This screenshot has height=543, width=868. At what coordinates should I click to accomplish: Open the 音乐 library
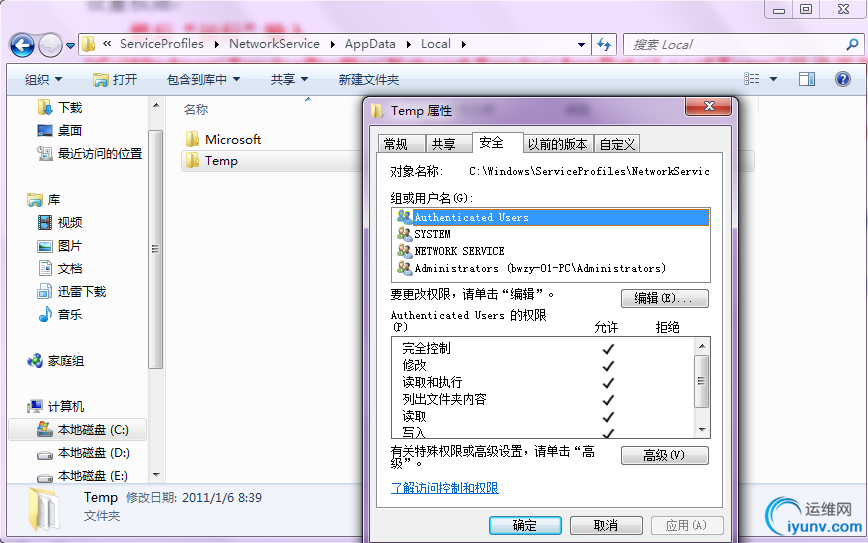pos(70,315)
